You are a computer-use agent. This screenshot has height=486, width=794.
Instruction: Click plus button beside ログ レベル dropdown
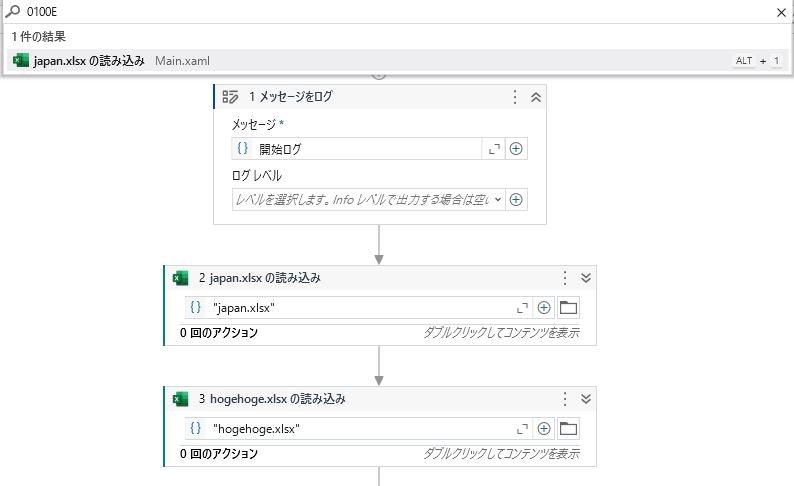click(x=515, y=199)
